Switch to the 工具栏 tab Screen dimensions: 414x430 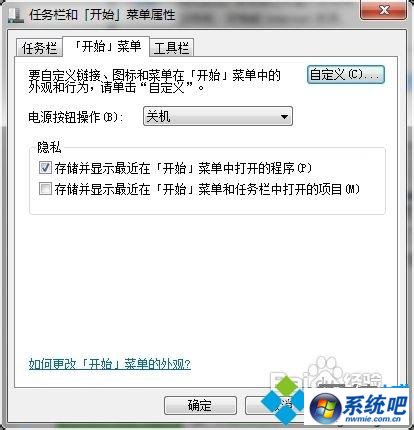[171, 48]
